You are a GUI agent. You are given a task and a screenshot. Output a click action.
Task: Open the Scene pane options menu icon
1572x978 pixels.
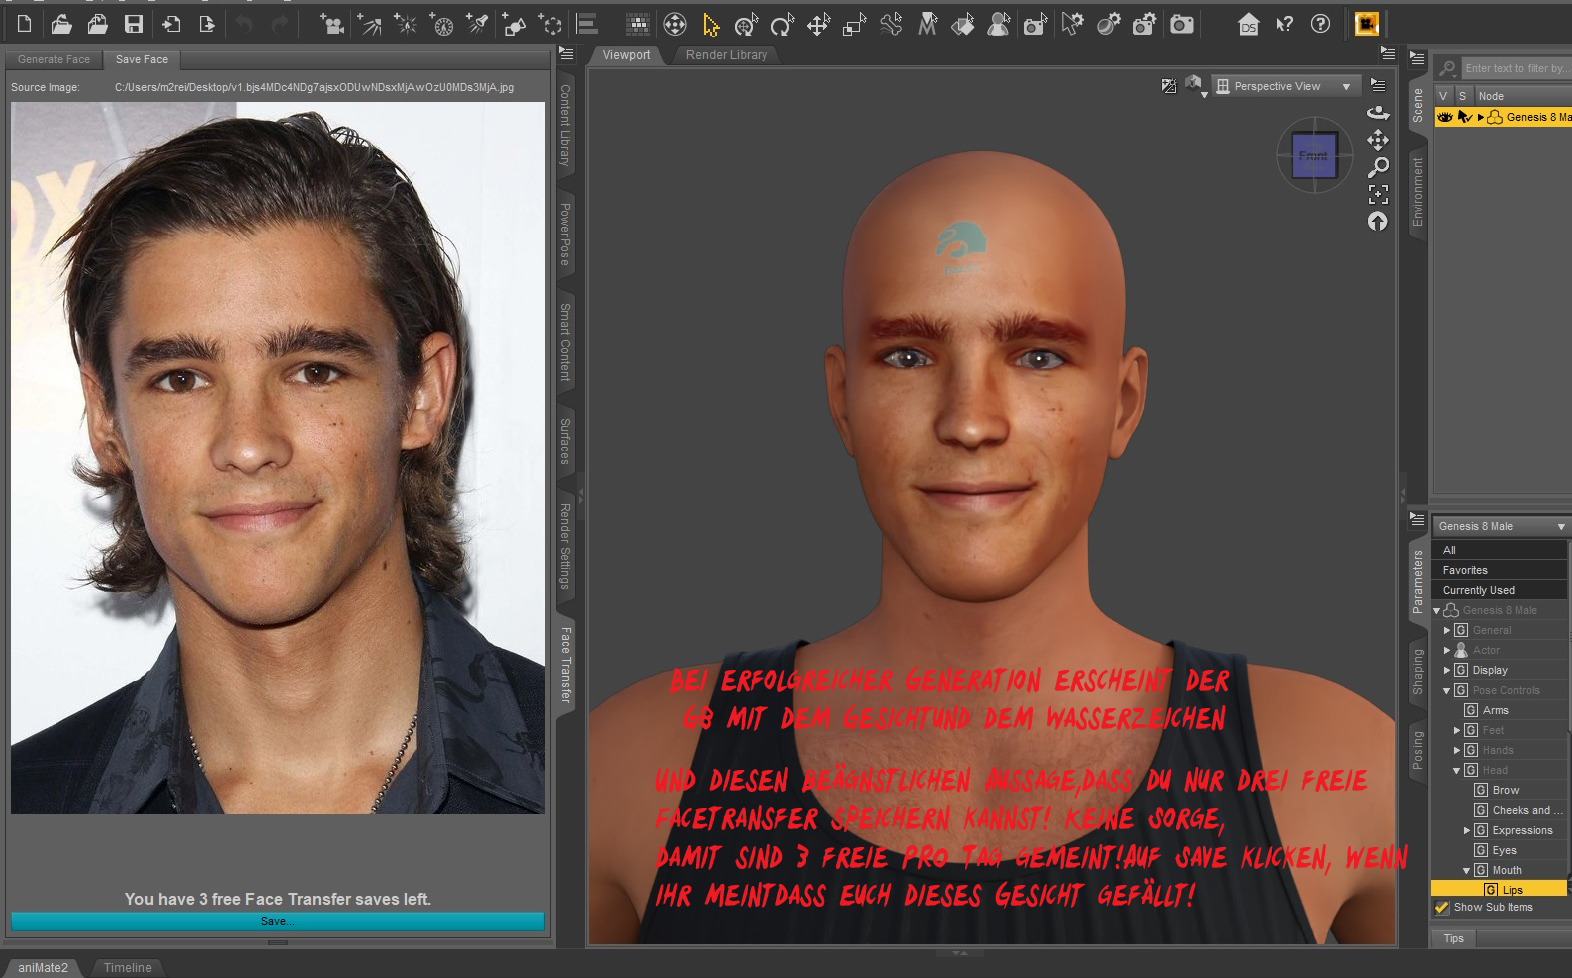(x=1417, y=58)
